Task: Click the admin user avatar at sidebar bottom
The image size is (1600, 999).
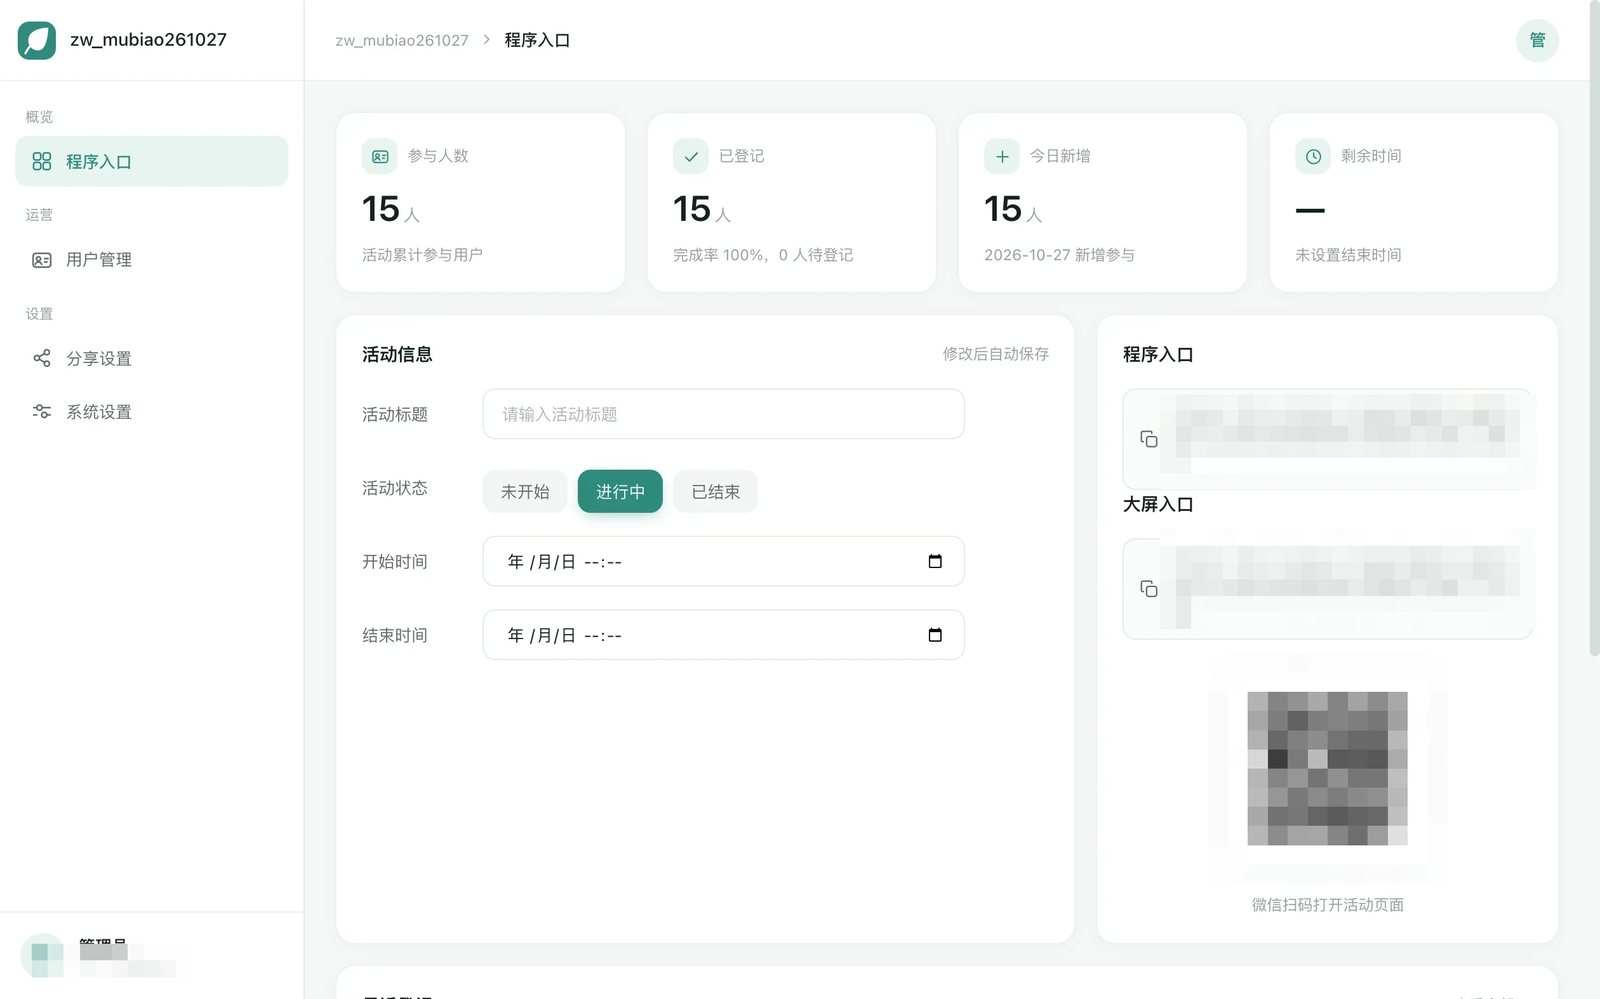Action: click(x=42, y=955)
